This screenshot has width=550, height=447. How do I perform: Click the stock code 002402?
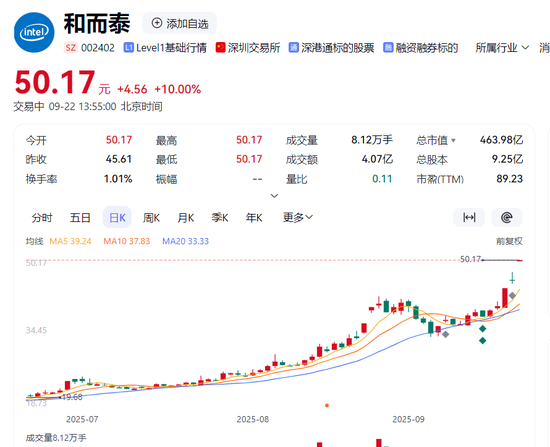point(98,48)
